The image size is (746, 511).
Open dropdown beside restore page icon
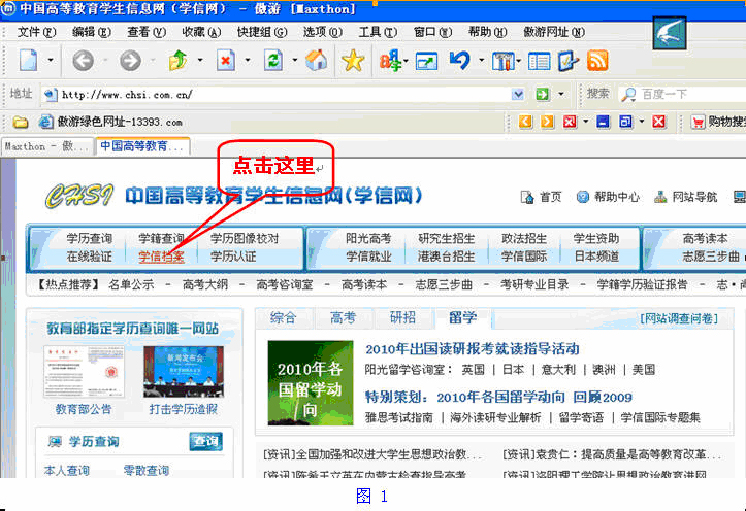pyautogui.click(x=642, y=122)
